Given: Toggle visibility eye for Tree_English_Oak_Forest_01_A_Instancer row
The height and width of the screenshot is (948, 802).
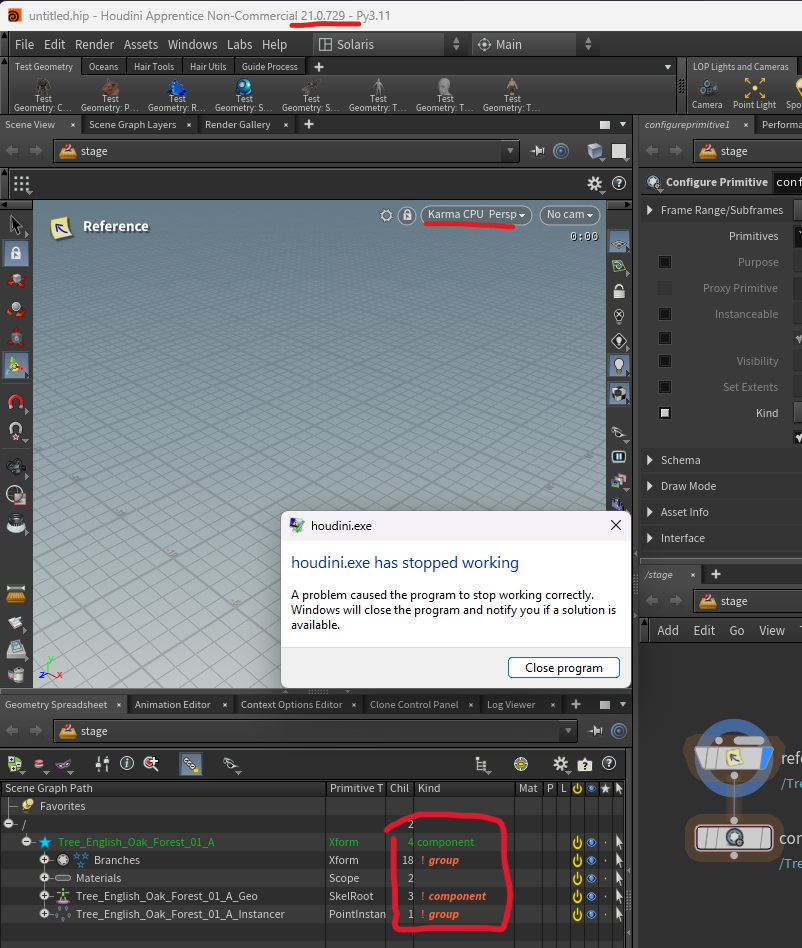Looking at the screenshot, I should point(592,914).
